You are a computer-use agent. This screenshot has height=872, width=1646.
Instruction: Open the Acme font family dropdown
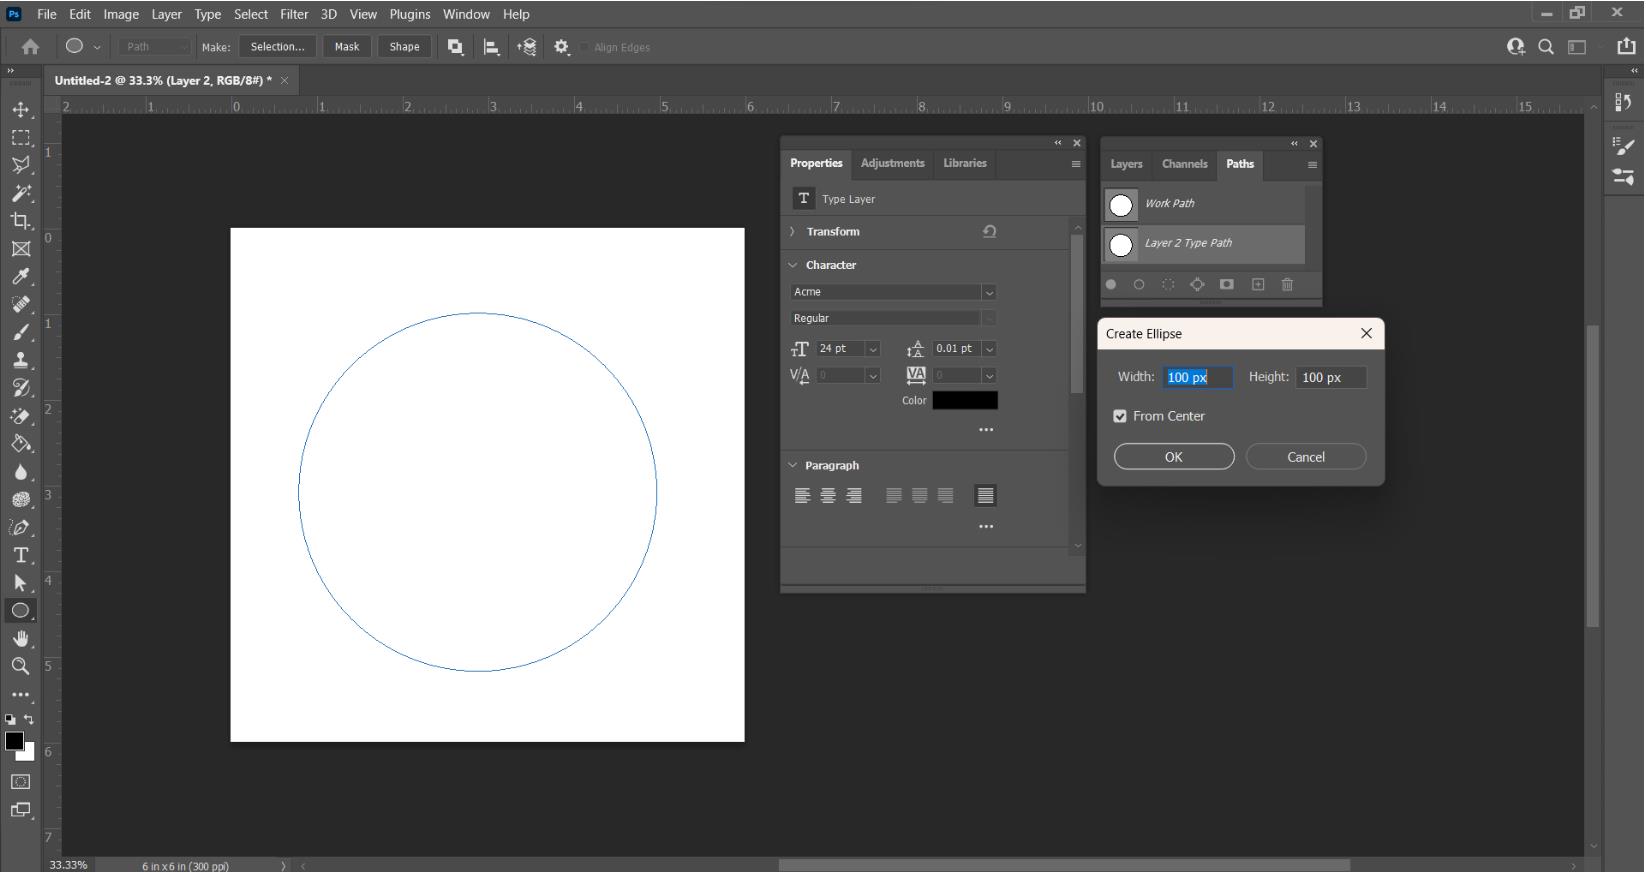(x=988, y=293)
